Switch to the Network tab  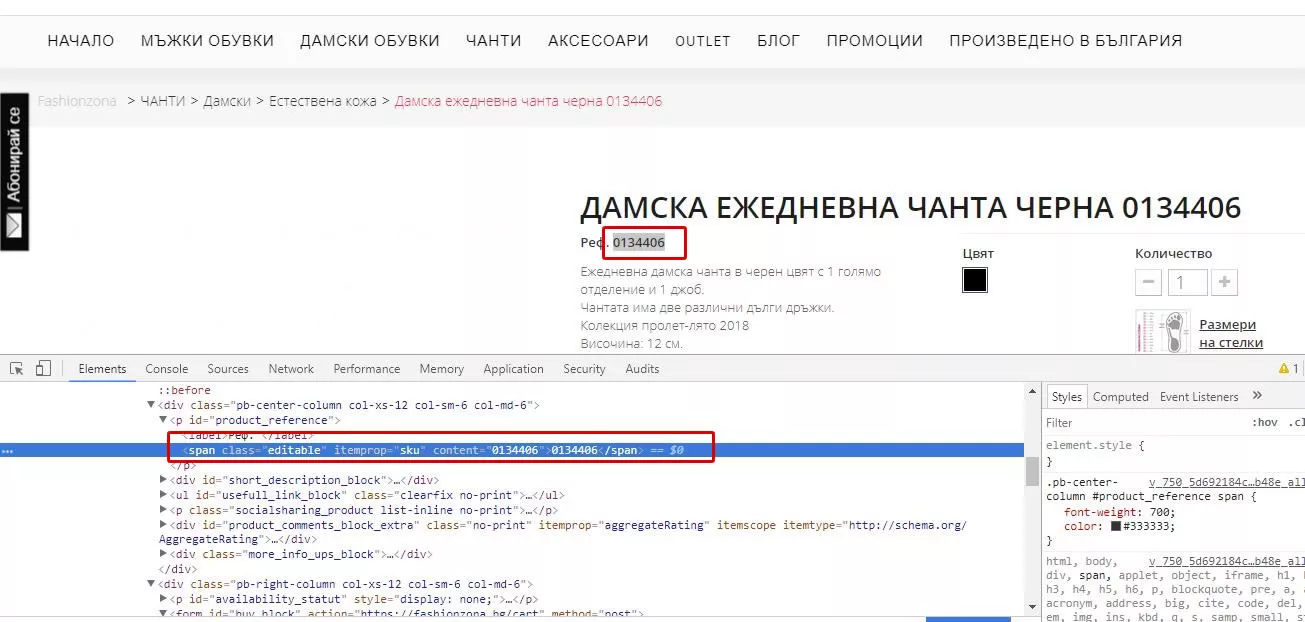coord(291,369)
